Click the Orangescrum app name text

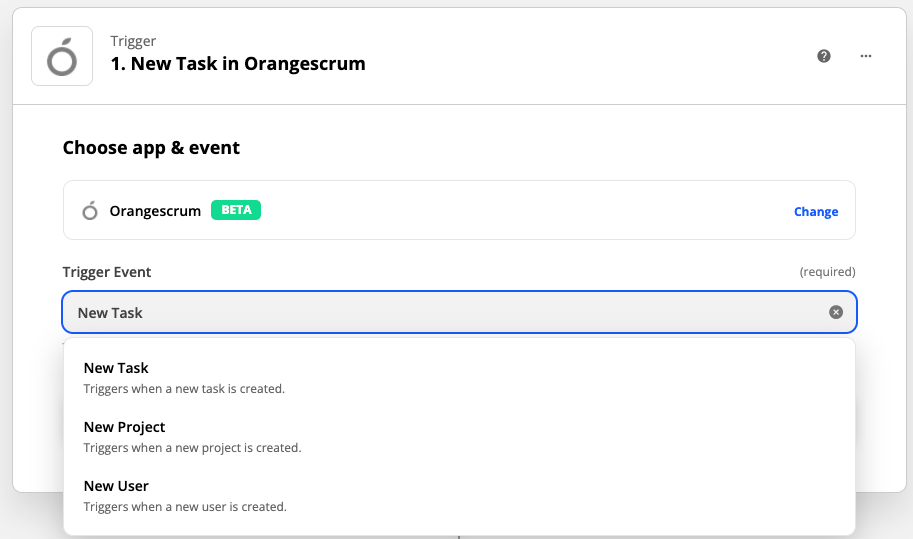155,211
